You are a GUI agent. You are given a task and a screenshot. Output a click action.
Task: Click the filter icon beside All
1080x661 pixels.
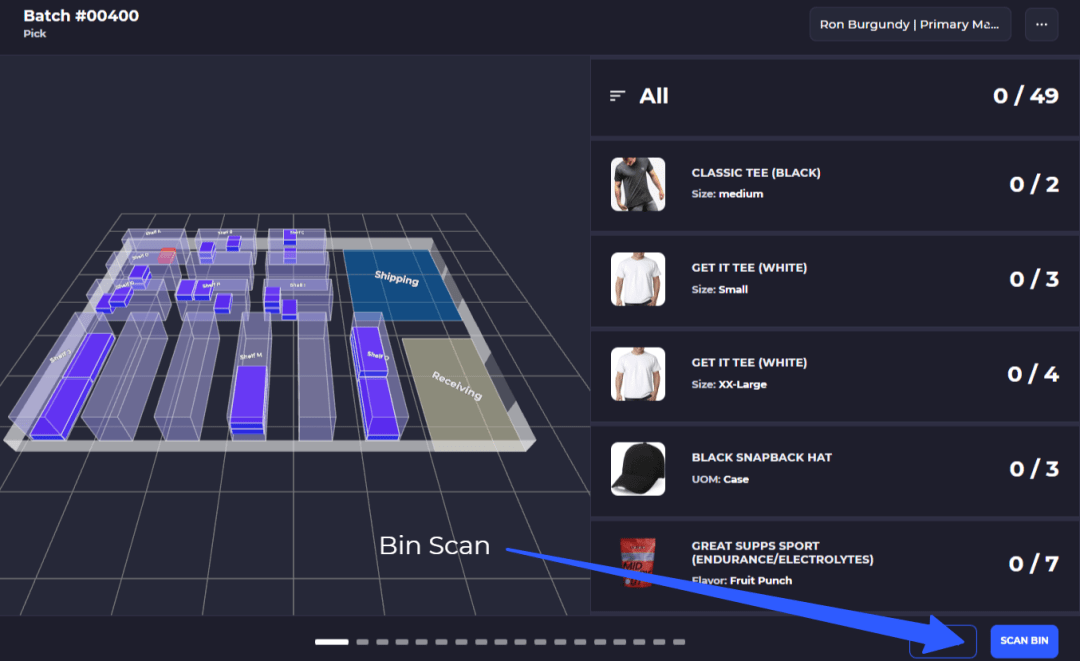[x=617, y=96]
